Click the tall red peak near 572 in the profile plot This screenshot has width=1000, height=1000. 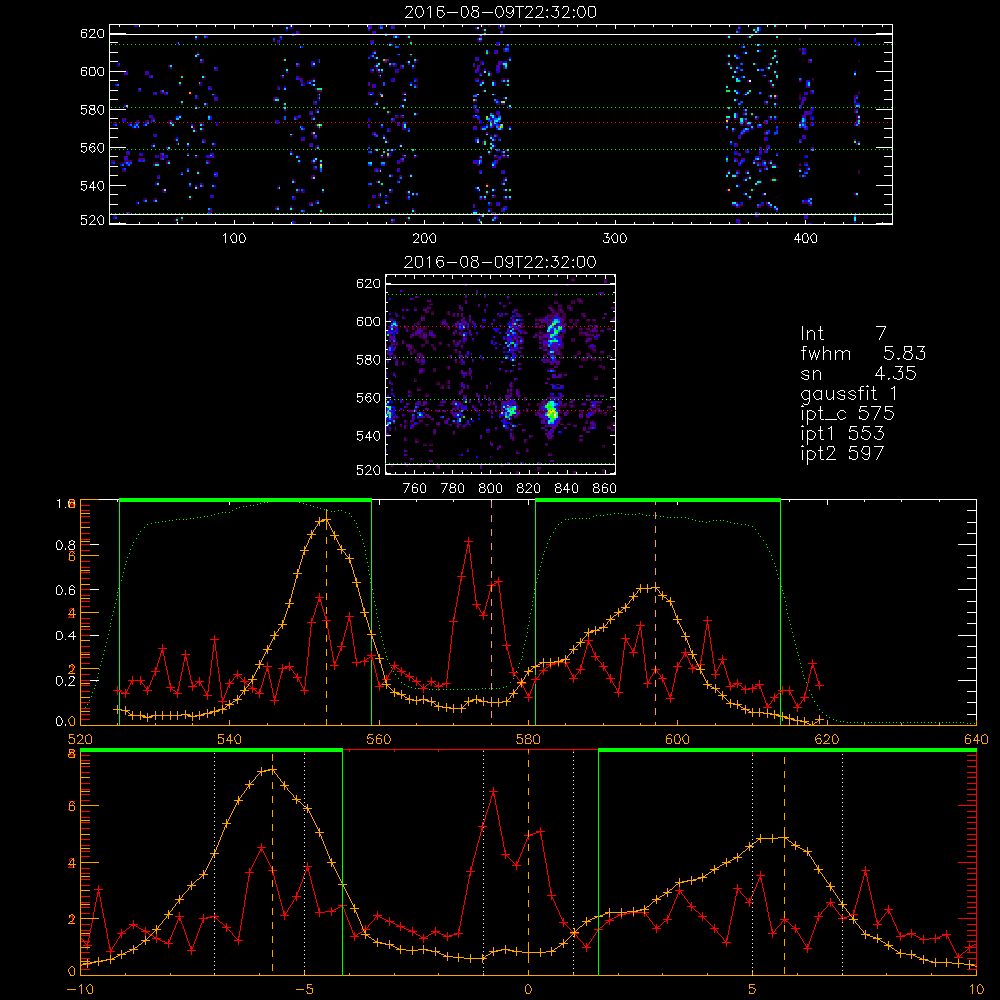click(469, 541)
